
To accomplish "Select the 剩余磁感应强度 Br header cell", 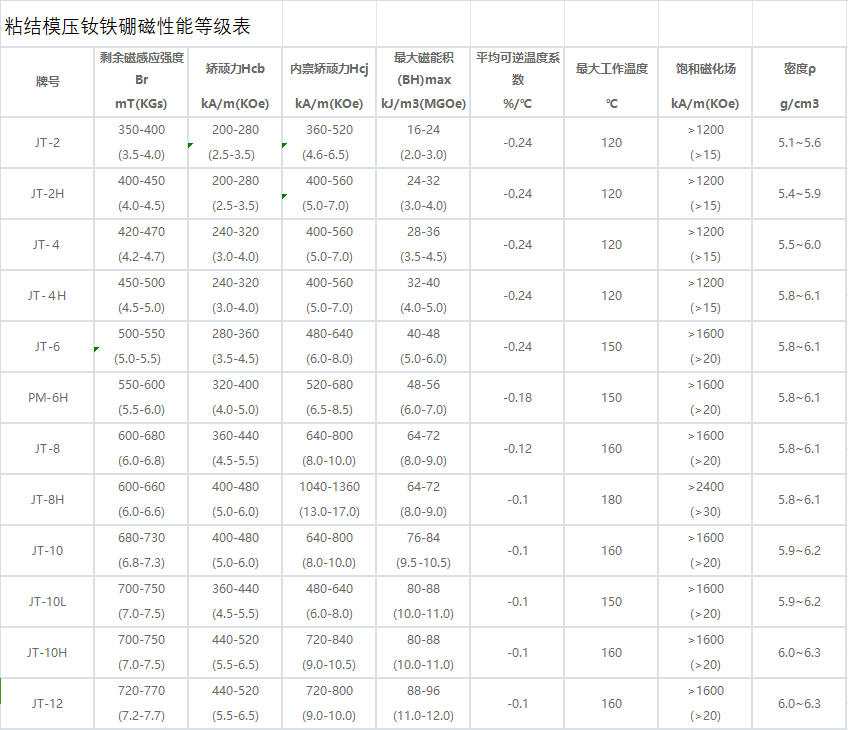I will (141, 82).
